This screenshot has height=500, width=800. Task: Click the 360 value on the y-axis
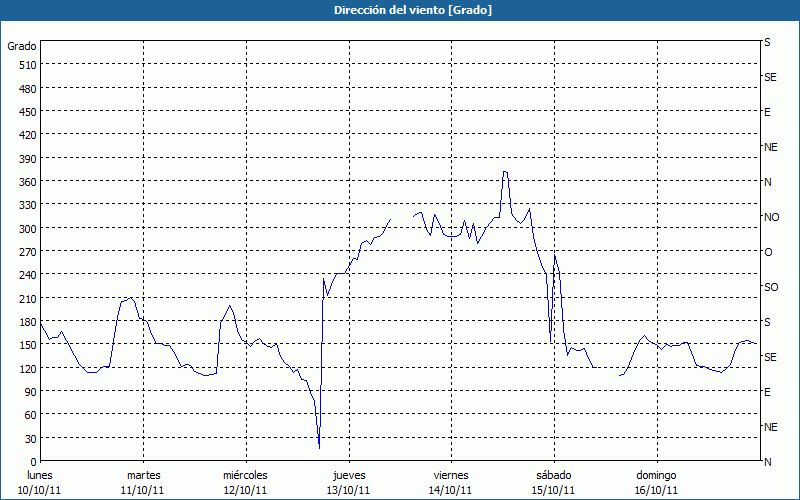pos(27,182)
